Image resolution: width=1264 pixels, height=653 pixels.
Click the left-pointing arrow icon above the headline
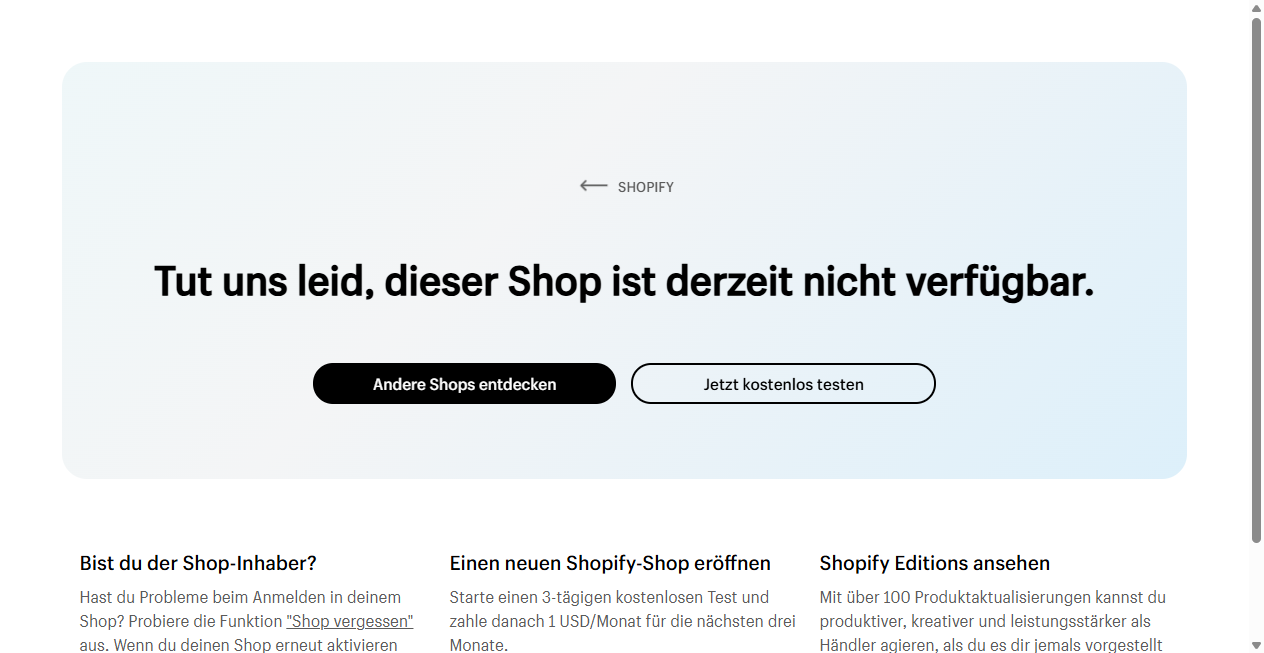592,186
